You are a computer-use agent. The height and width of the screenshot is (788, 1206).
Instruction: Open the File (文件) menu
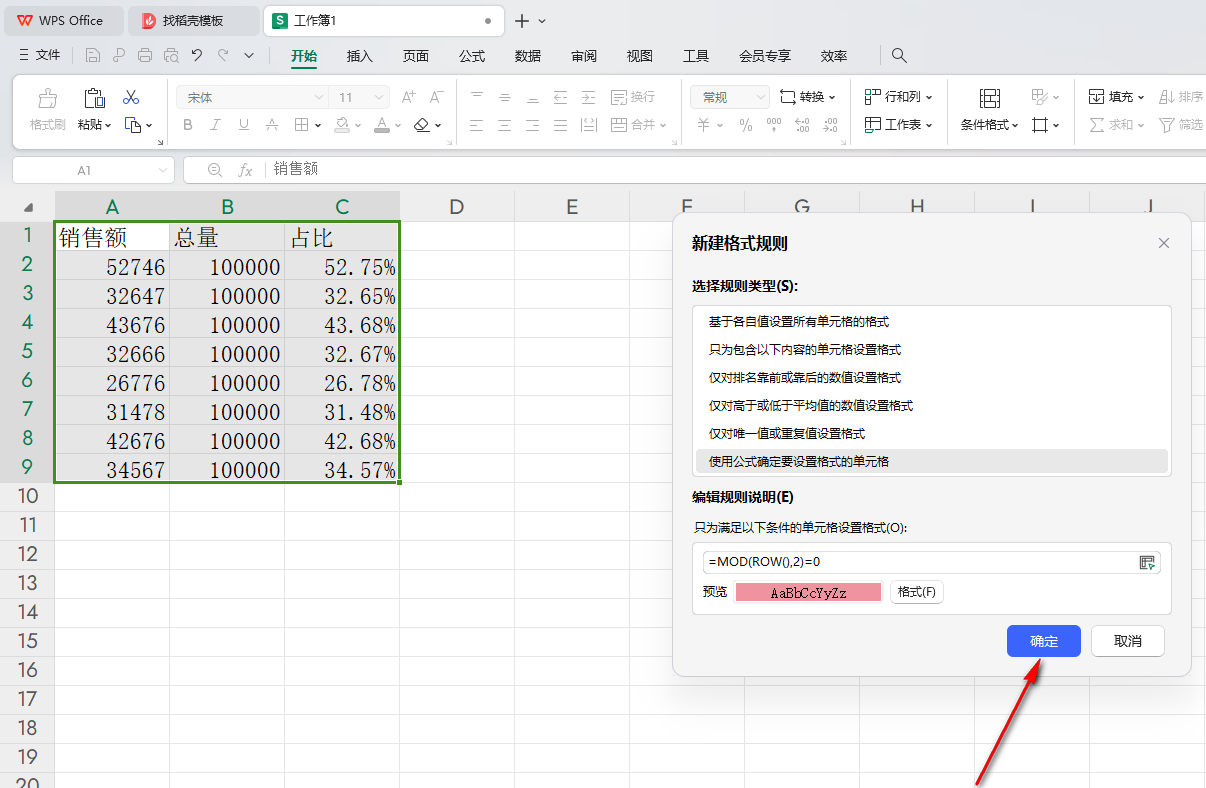pyautogui.click(x=40, y=56)
